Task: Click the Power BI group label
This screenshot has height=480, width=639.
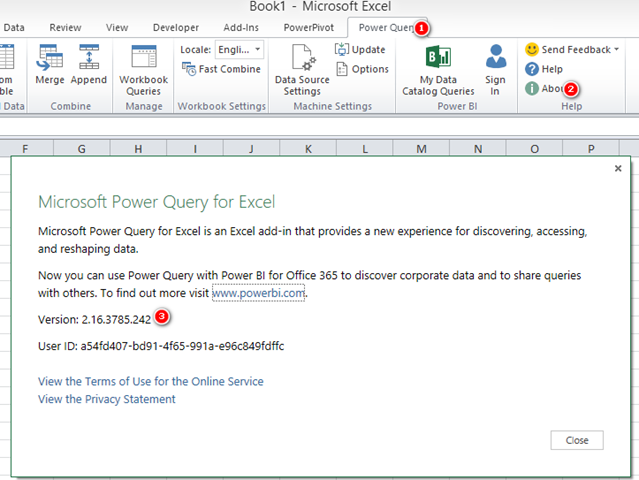Action: coord(457,106)
